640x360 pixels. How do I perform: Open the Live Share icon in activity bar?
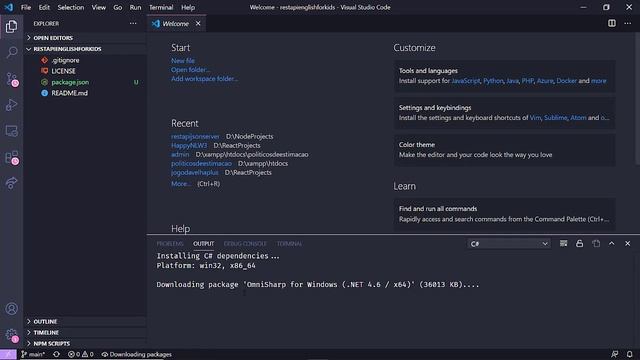click(11, 183)
